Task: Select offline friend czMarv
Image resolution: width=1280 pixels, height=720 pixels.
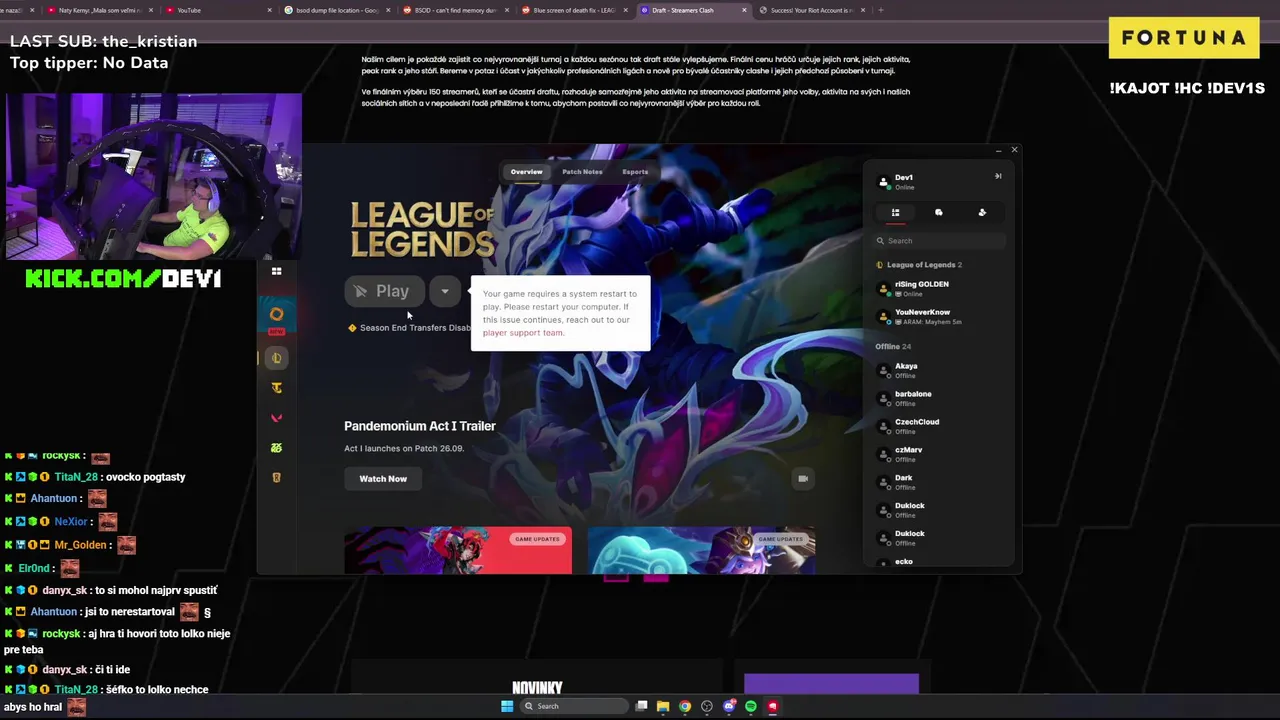Action: click(938, 455)
